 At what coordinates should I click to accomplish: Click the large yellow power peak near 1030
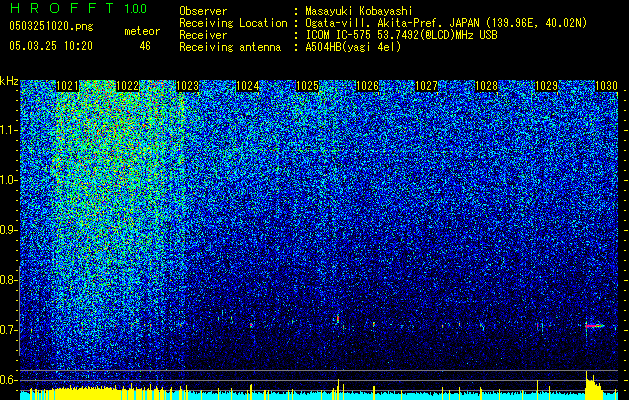[x=594, y=385]
